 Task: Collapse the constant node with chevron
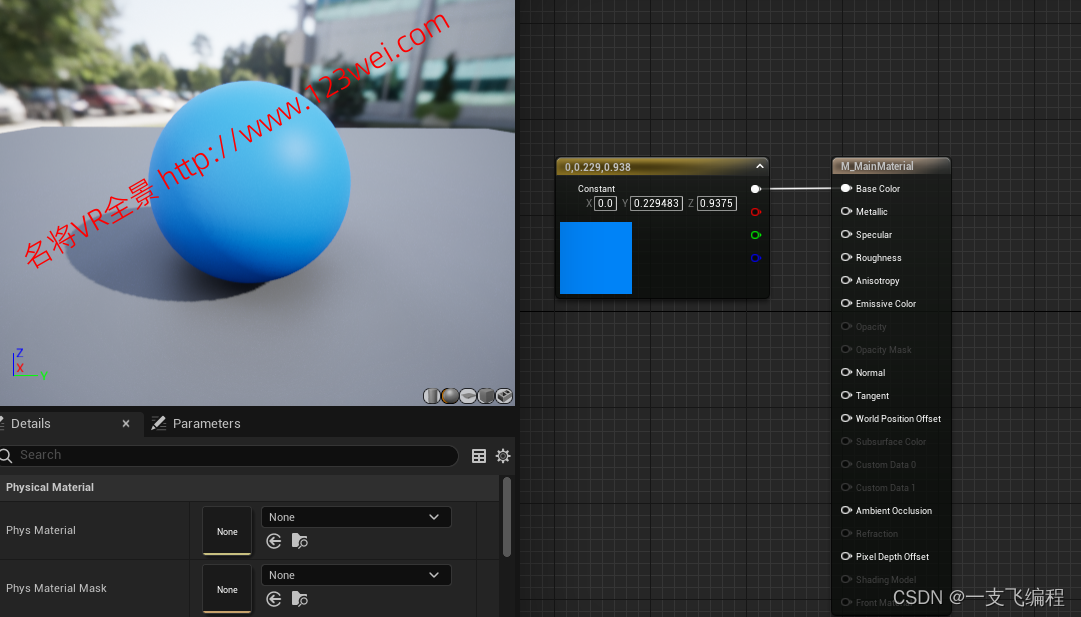tap(759, 167)
